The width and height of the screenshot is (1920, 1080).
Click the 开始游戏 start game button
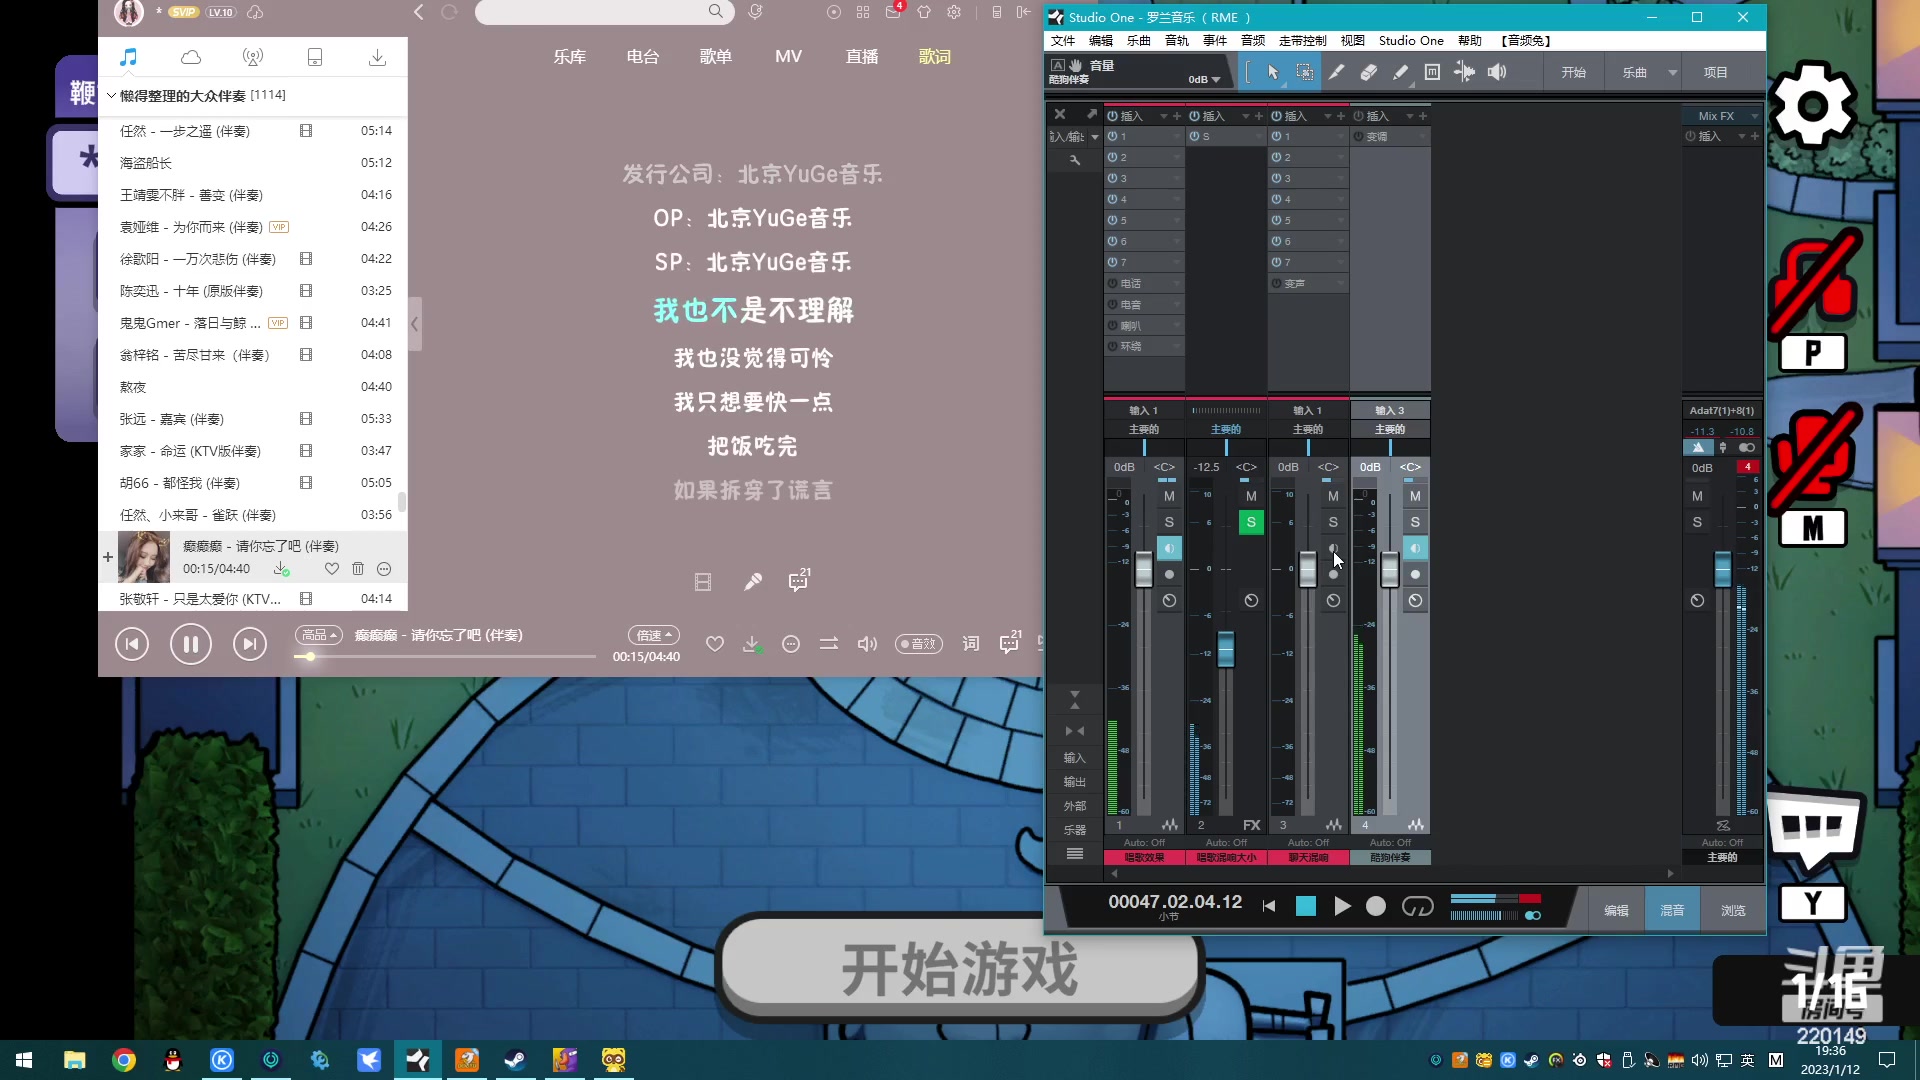tap(960, 968)
